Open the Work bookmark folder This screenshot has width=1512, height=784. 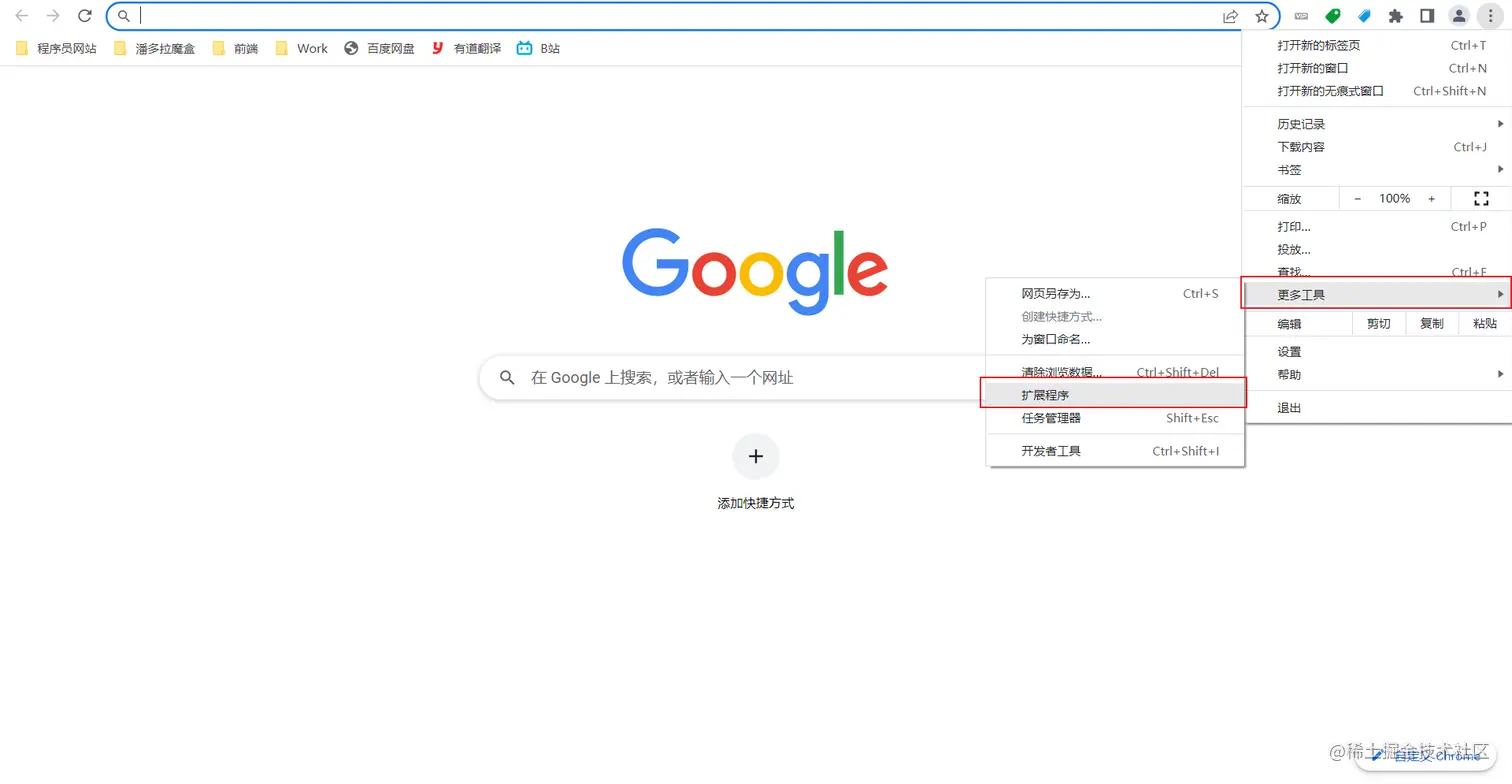pyautogui.click(x=301, y=48)
